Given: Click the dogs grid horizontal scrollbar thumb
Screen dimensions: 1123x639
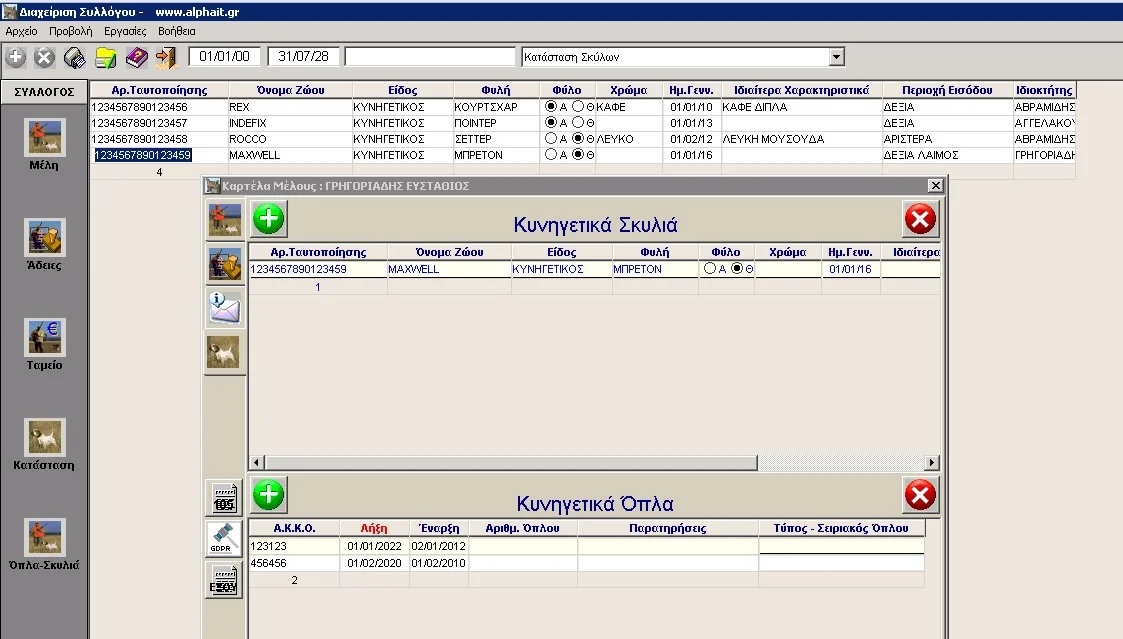Looking at the screenshot, I should (x=510, y=463).
